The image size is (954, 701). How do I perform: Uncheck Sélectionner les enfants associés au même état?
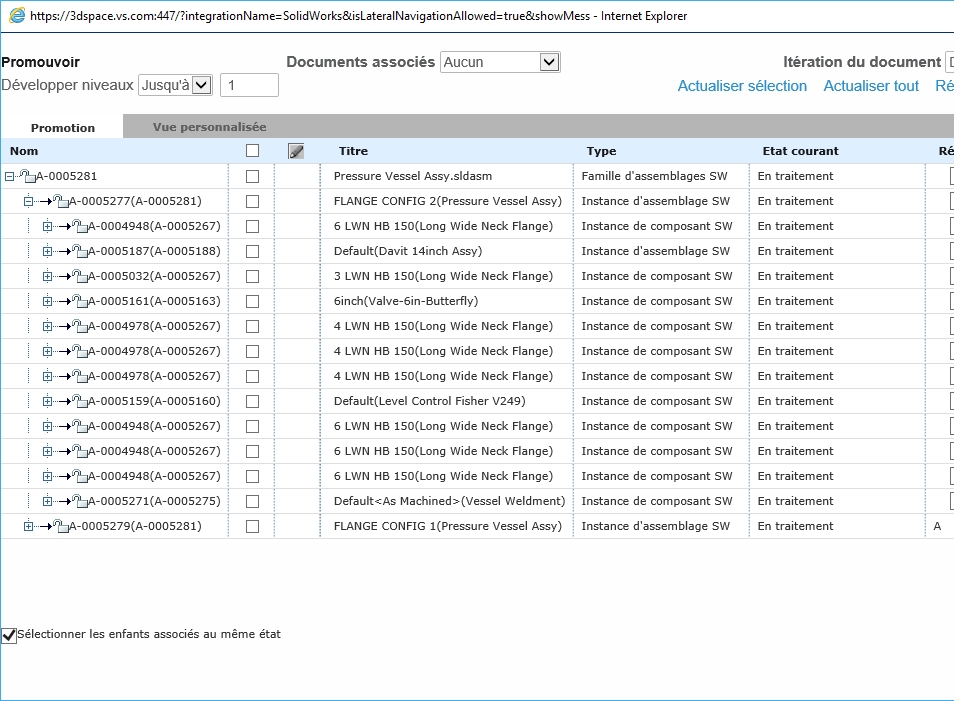(9, 636)
